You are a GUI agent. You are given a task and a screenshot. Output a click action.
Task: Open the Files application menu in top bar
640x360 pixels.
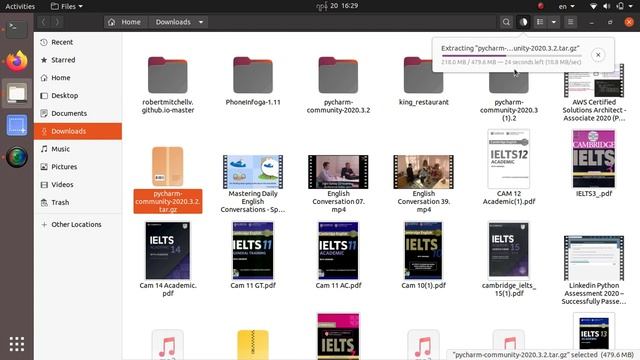tap(67, 6)
